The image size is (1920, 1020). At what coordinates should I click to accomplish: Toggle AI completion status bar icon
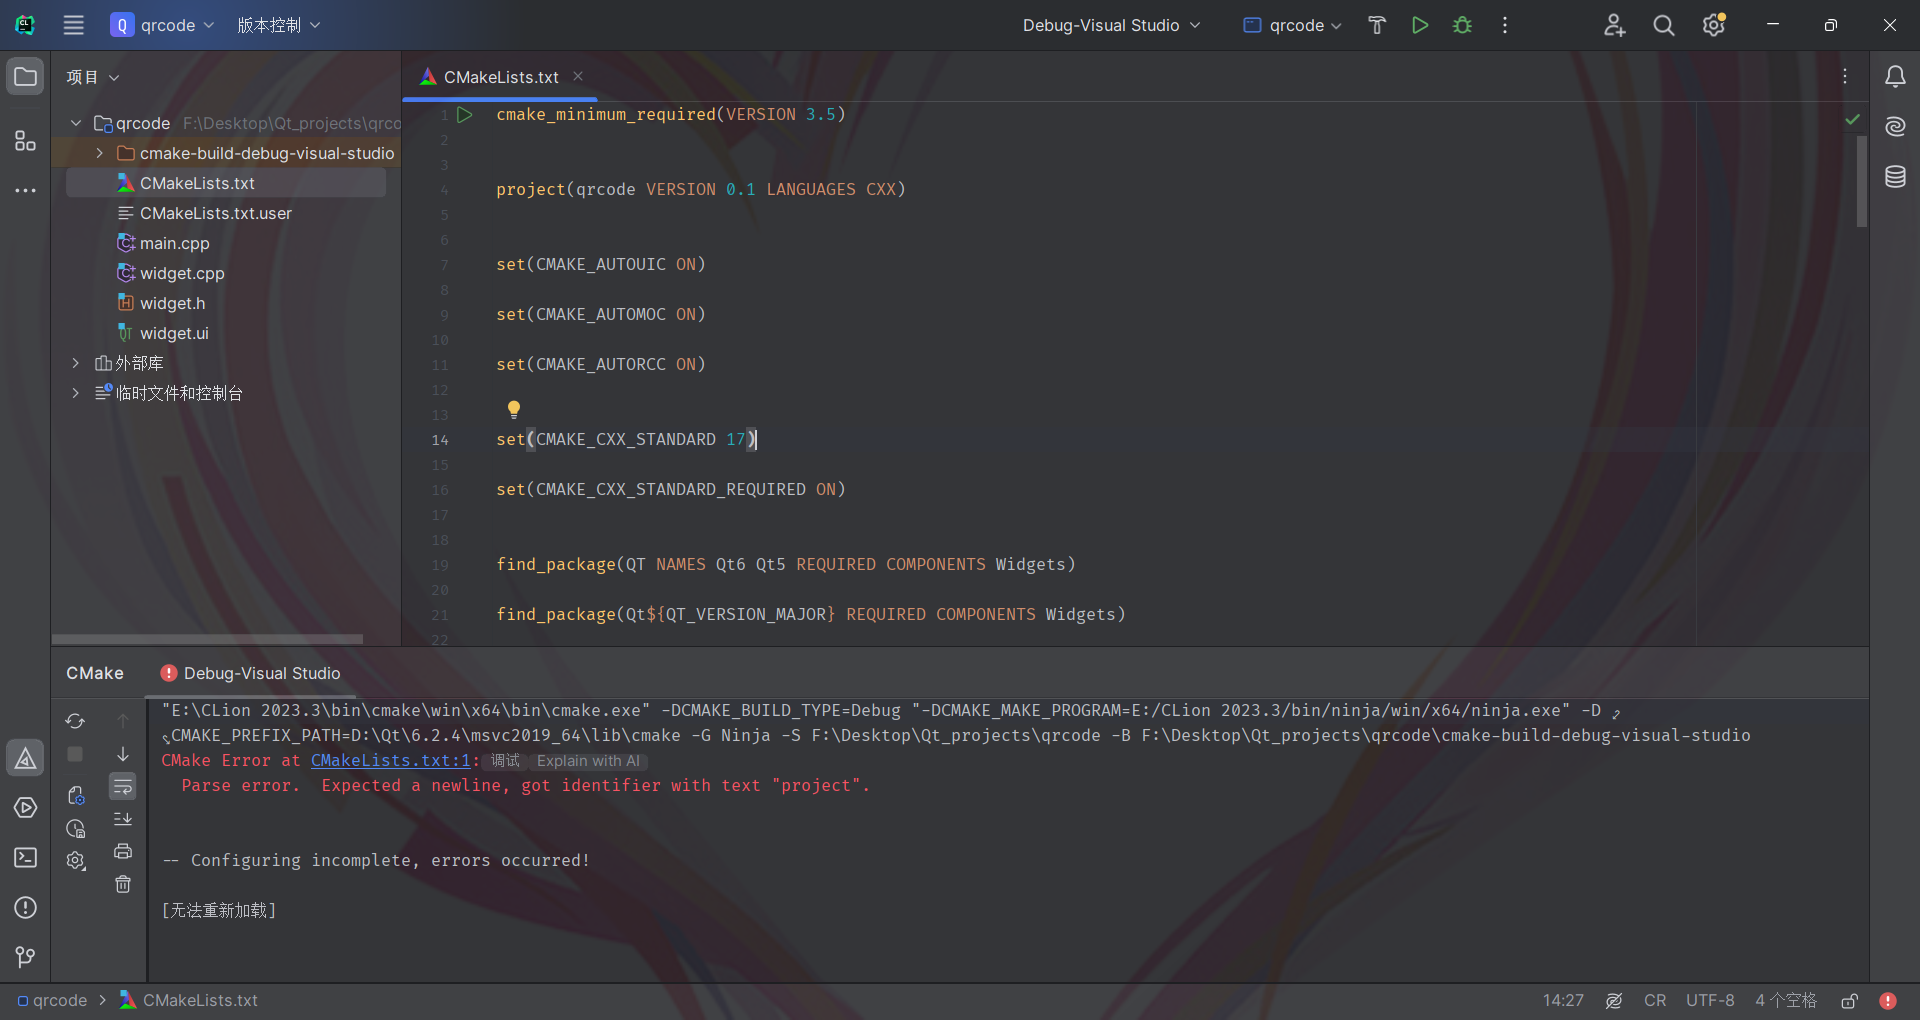1614,1001
